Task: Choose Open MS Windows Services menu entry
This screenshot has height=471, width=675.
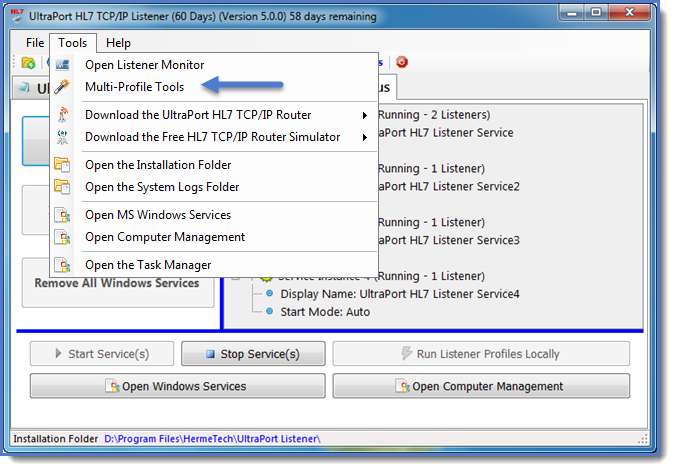Action: [x=158, y=215]
